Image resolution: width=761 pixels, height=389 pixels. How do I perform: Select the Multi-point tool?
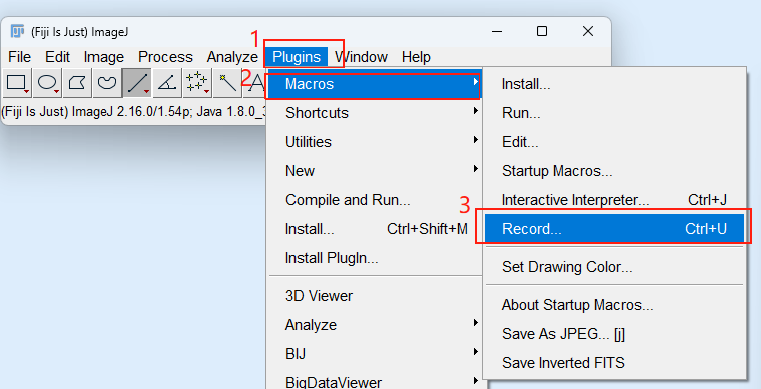coord(197,83)
